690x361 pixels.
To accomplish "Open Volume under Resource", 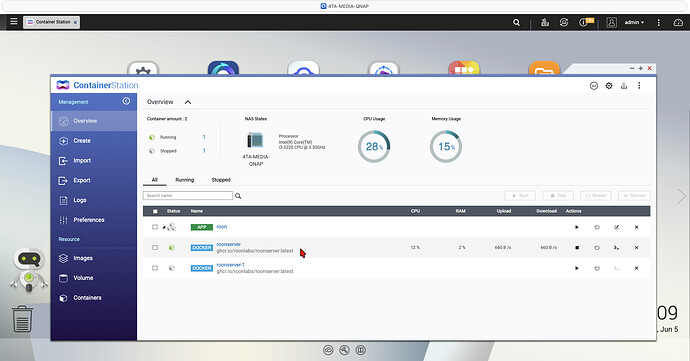I will pos(94,278).
